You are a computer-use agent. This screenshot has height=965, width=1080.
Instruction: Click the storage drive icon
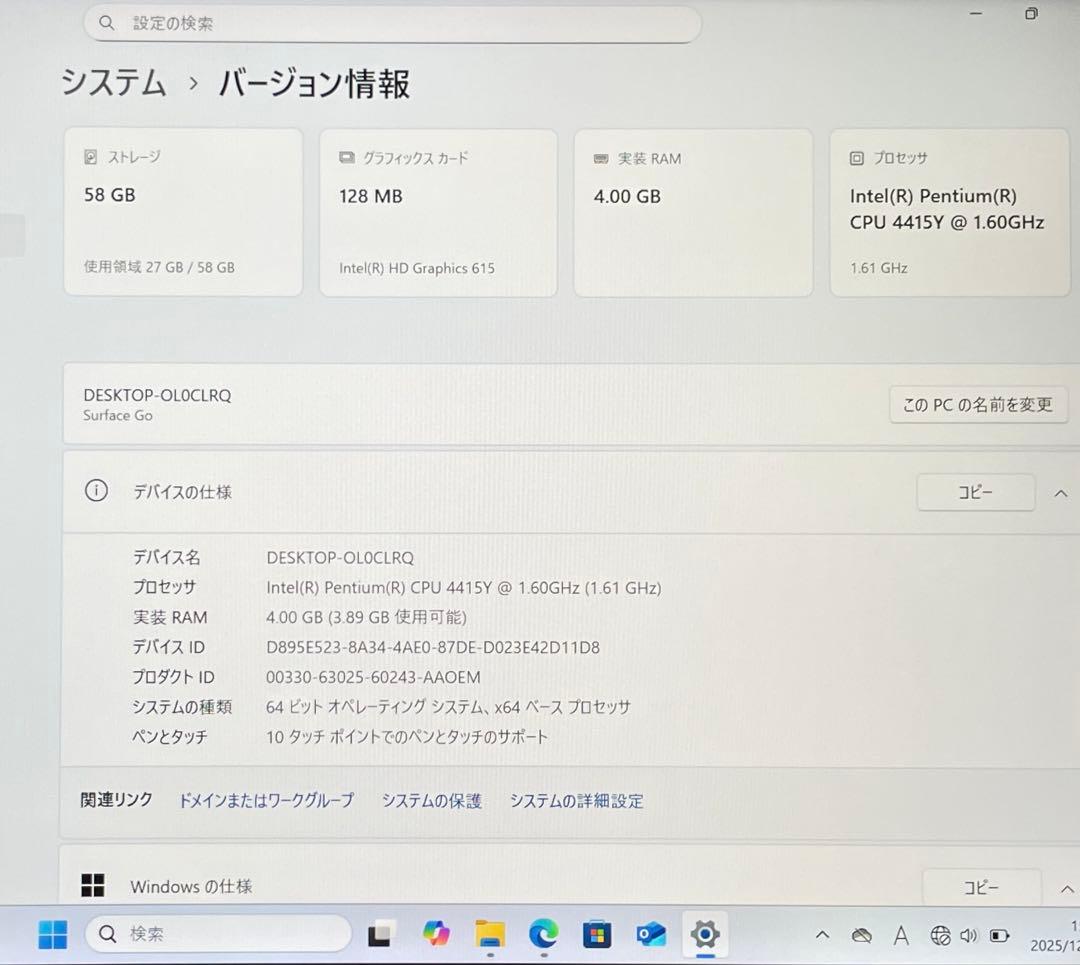click(90, 157)
